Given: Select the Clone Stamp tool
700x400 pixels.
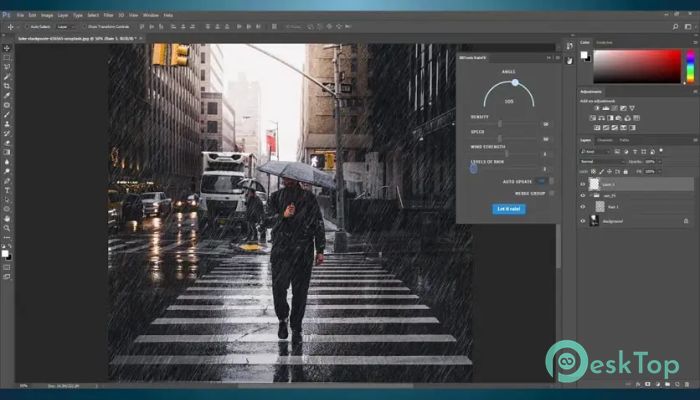Looking at the screenshot, I should pos(7,124).
